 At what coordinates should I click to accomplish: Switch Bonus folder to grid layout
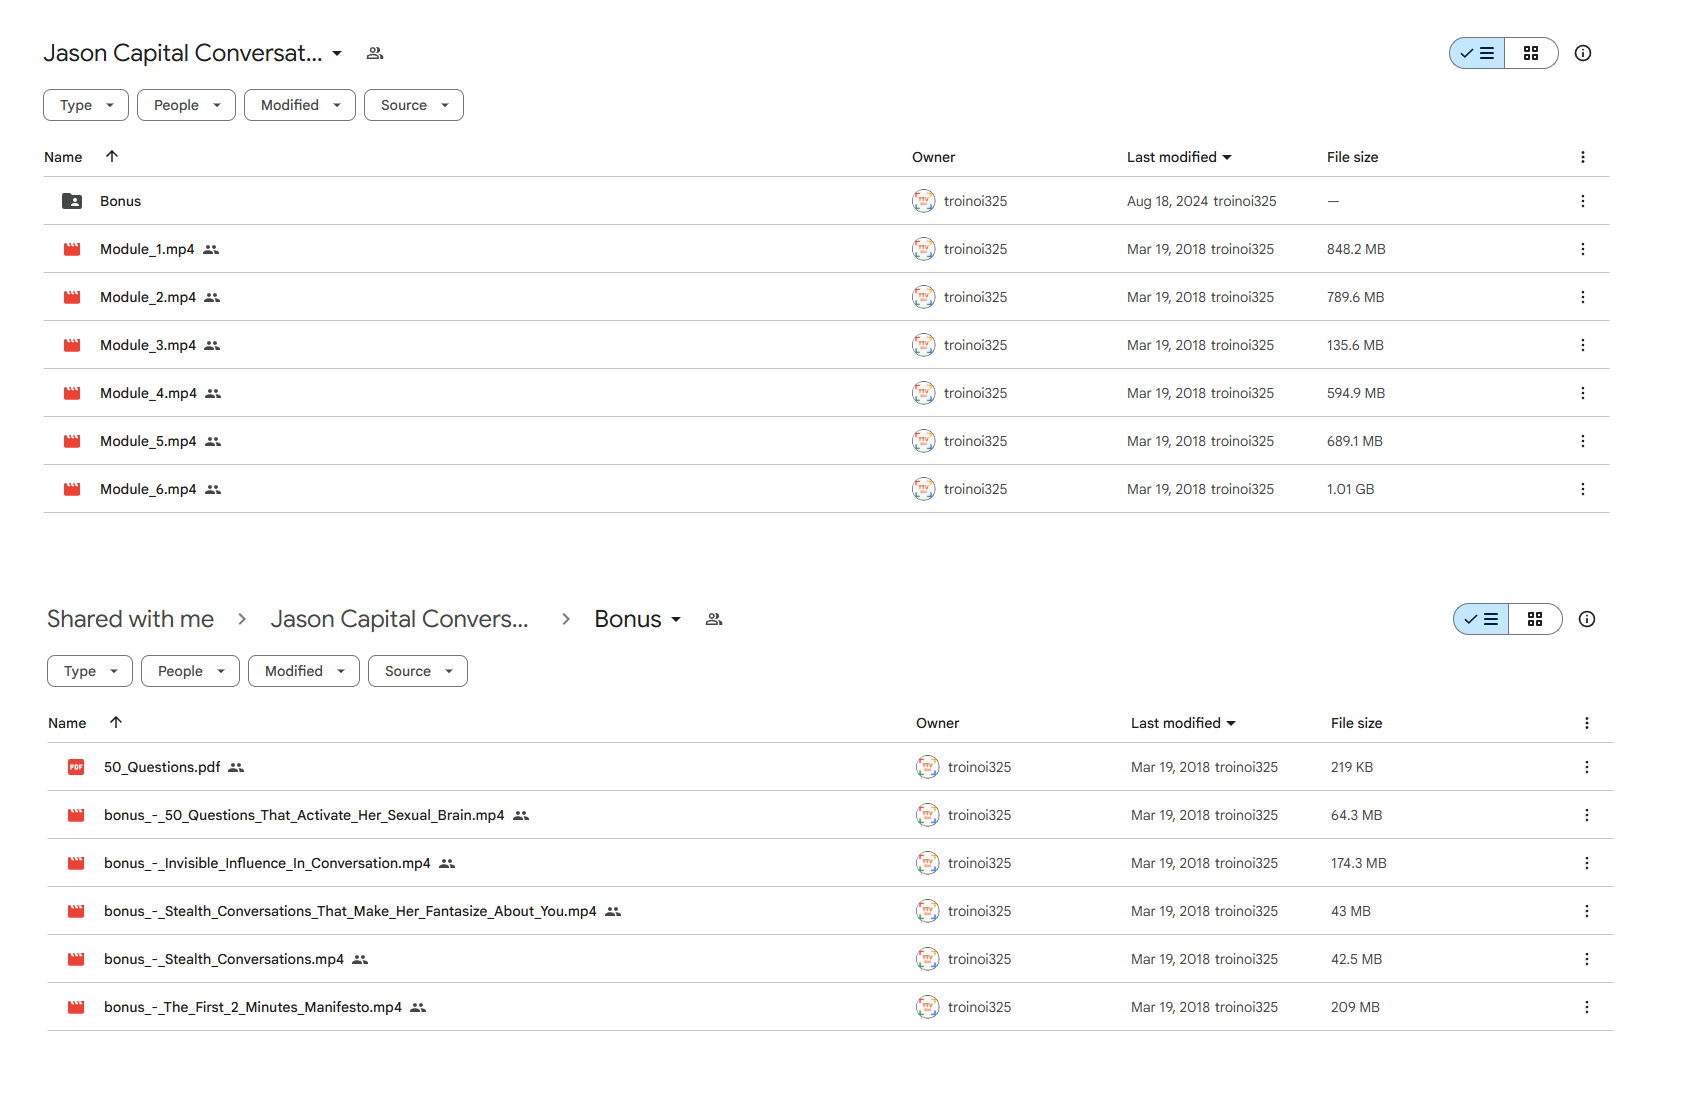click(1535, 619)
